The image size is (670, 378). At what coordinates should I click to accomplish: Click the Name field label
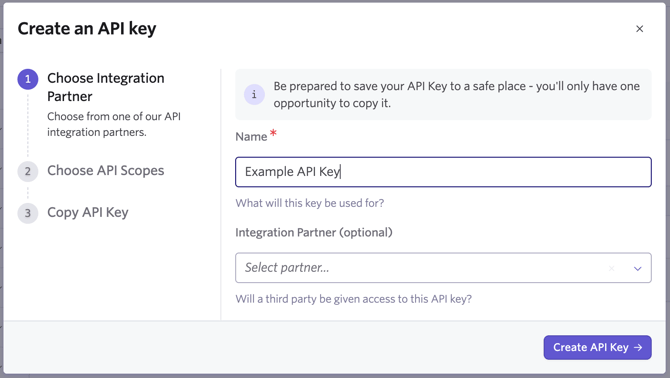coord(251,137)
